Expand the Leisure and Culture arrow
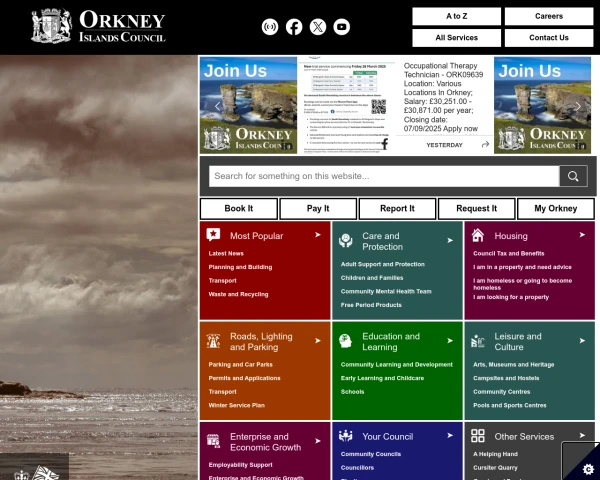Screen dimensions: 600x480 click(582, 341)
